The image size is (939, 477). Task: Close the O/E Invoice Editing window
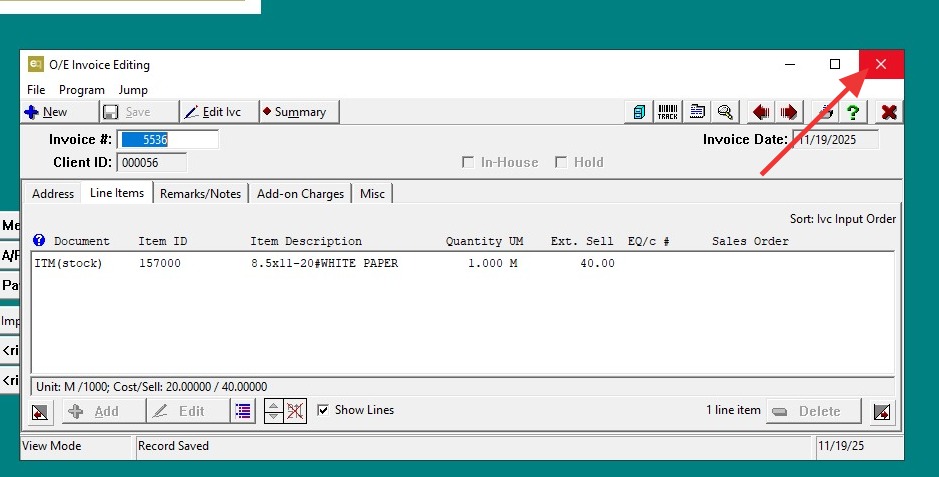[881, 64]
